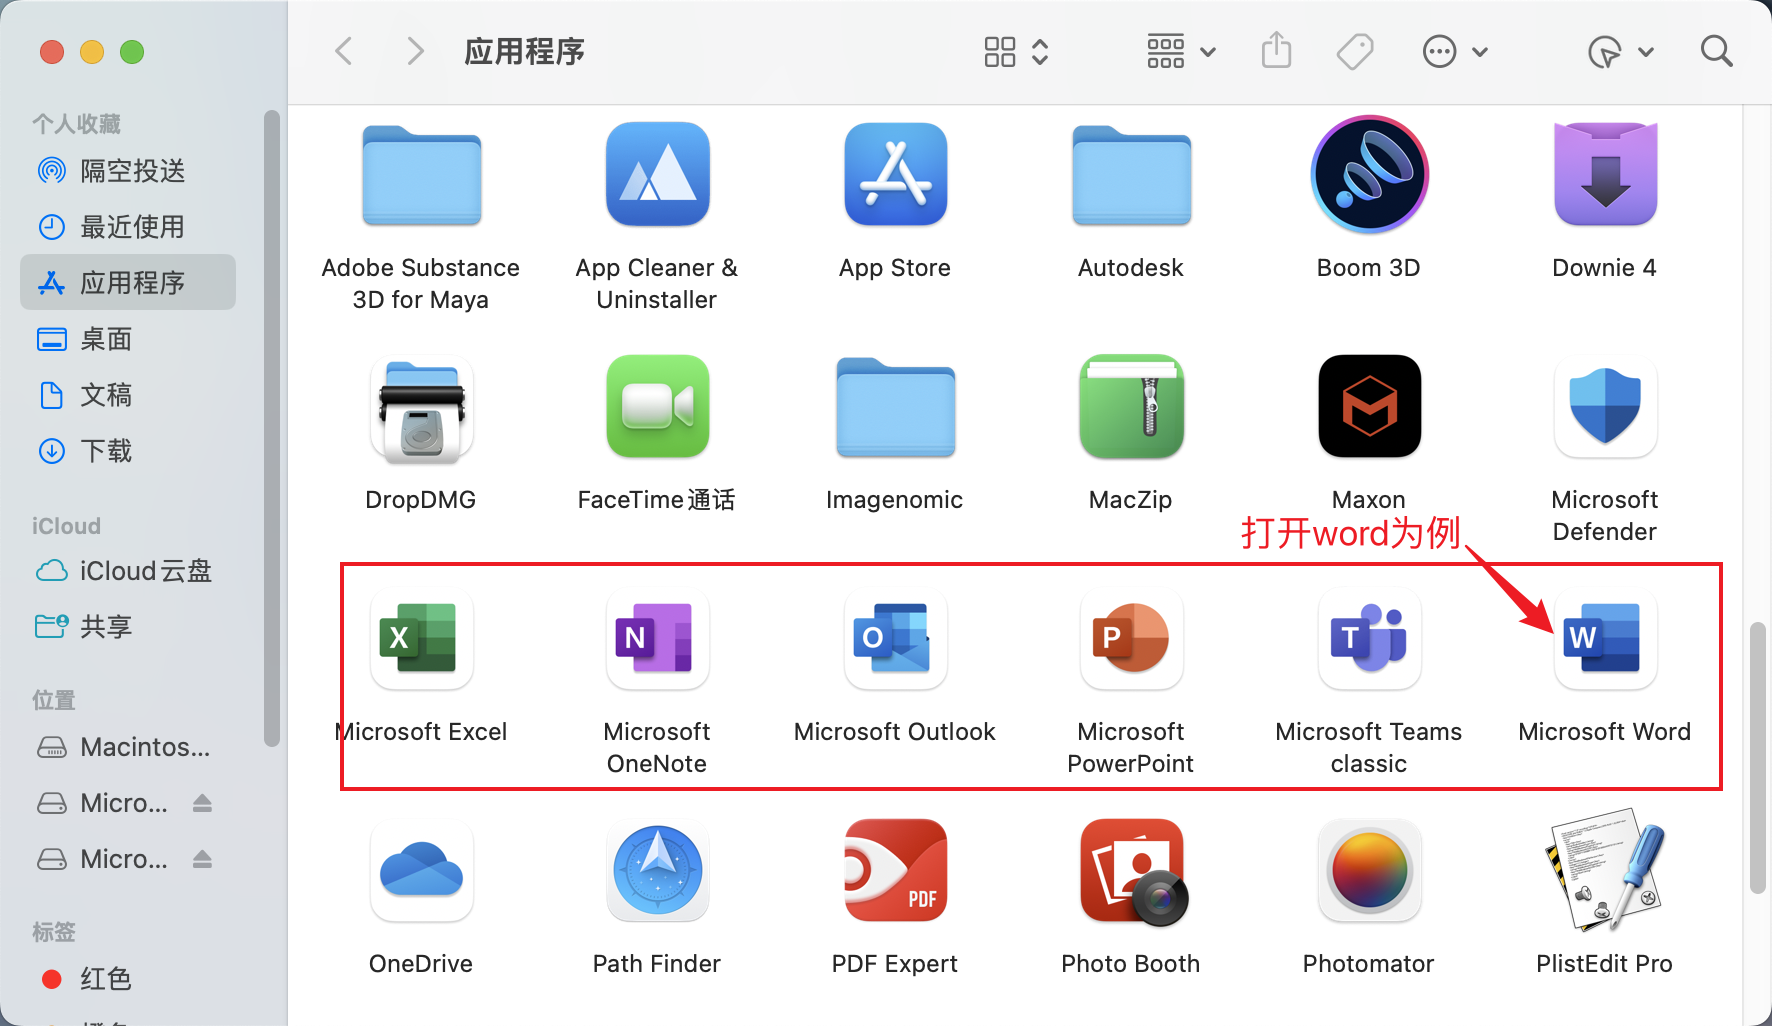Select the Microsoft Excel icon

[x=421, y=639]
